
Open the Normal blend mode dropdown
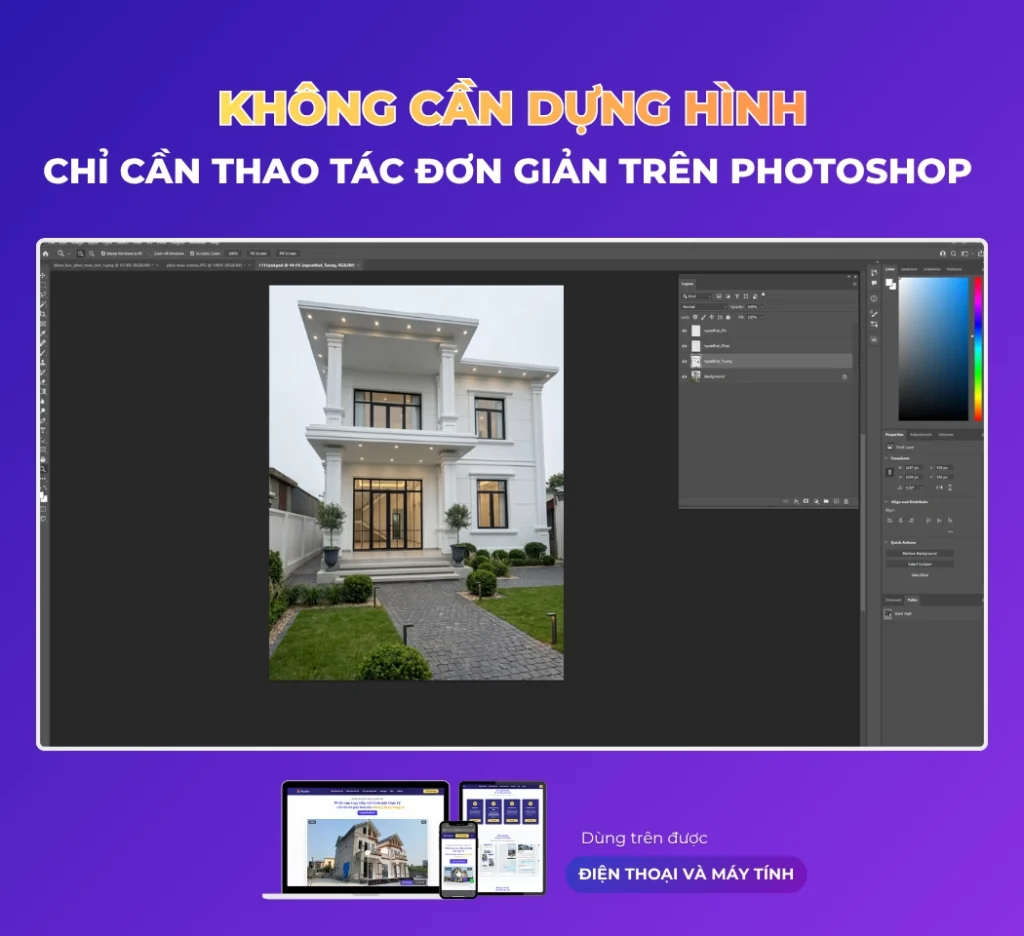tap(704, 307)
